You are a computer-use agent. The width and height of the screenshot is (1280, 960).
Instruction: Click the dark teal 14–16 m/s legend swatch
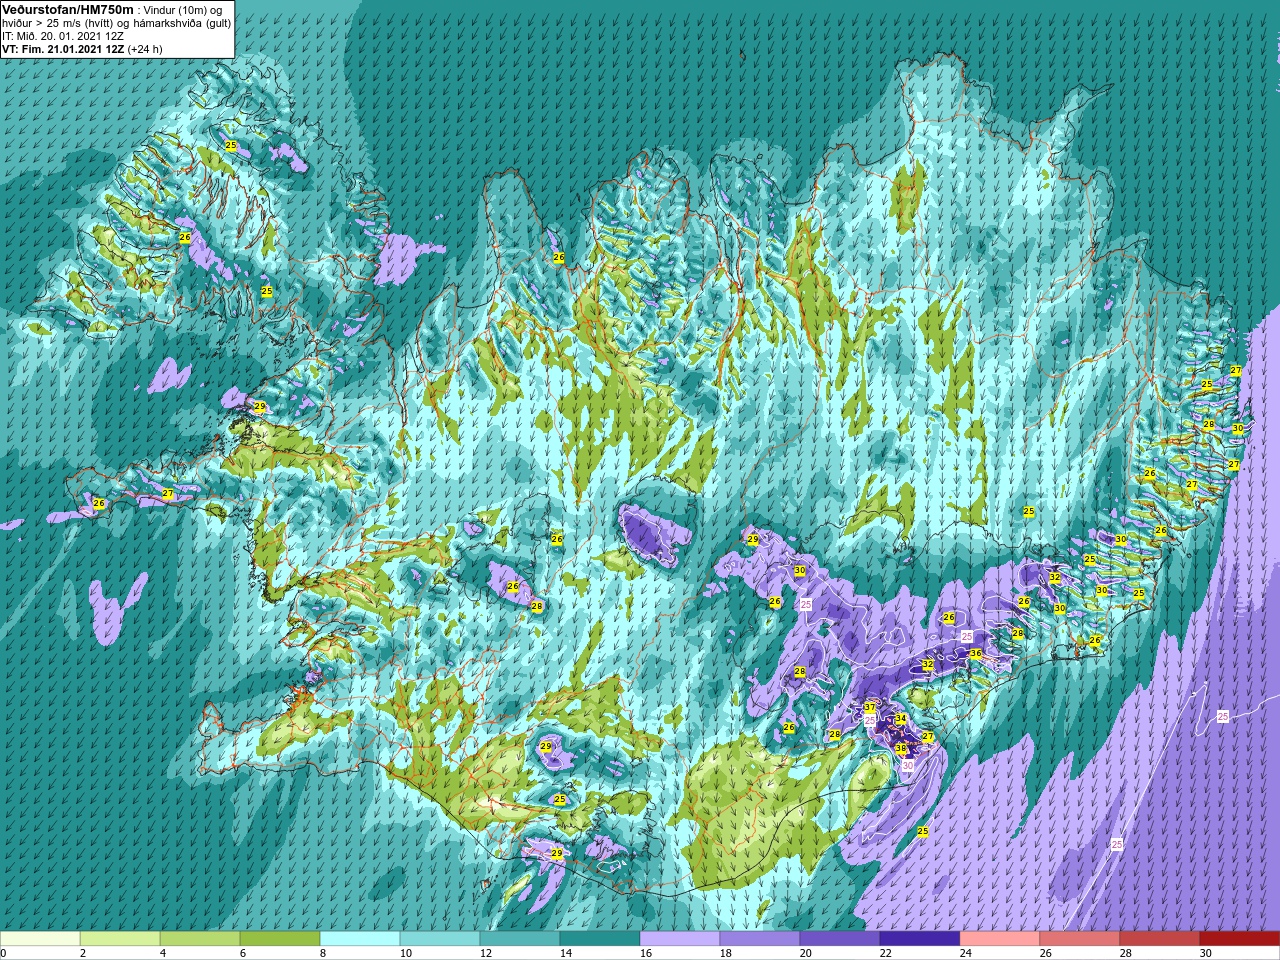click(600, 939)
